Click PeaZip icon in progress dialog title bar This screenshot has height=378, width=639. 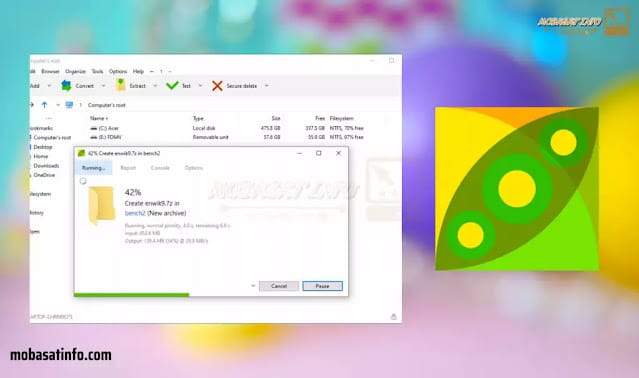[81, 153]
